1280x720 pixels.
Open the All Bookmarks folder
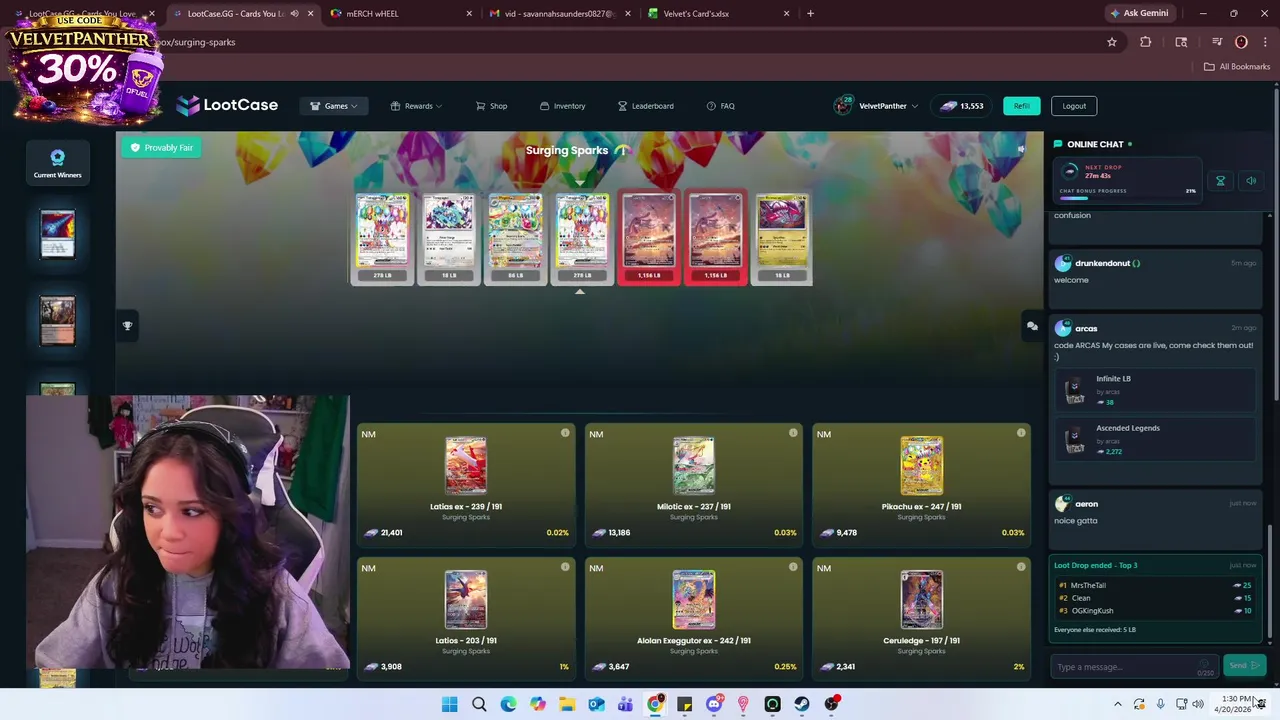[1237, 67]
